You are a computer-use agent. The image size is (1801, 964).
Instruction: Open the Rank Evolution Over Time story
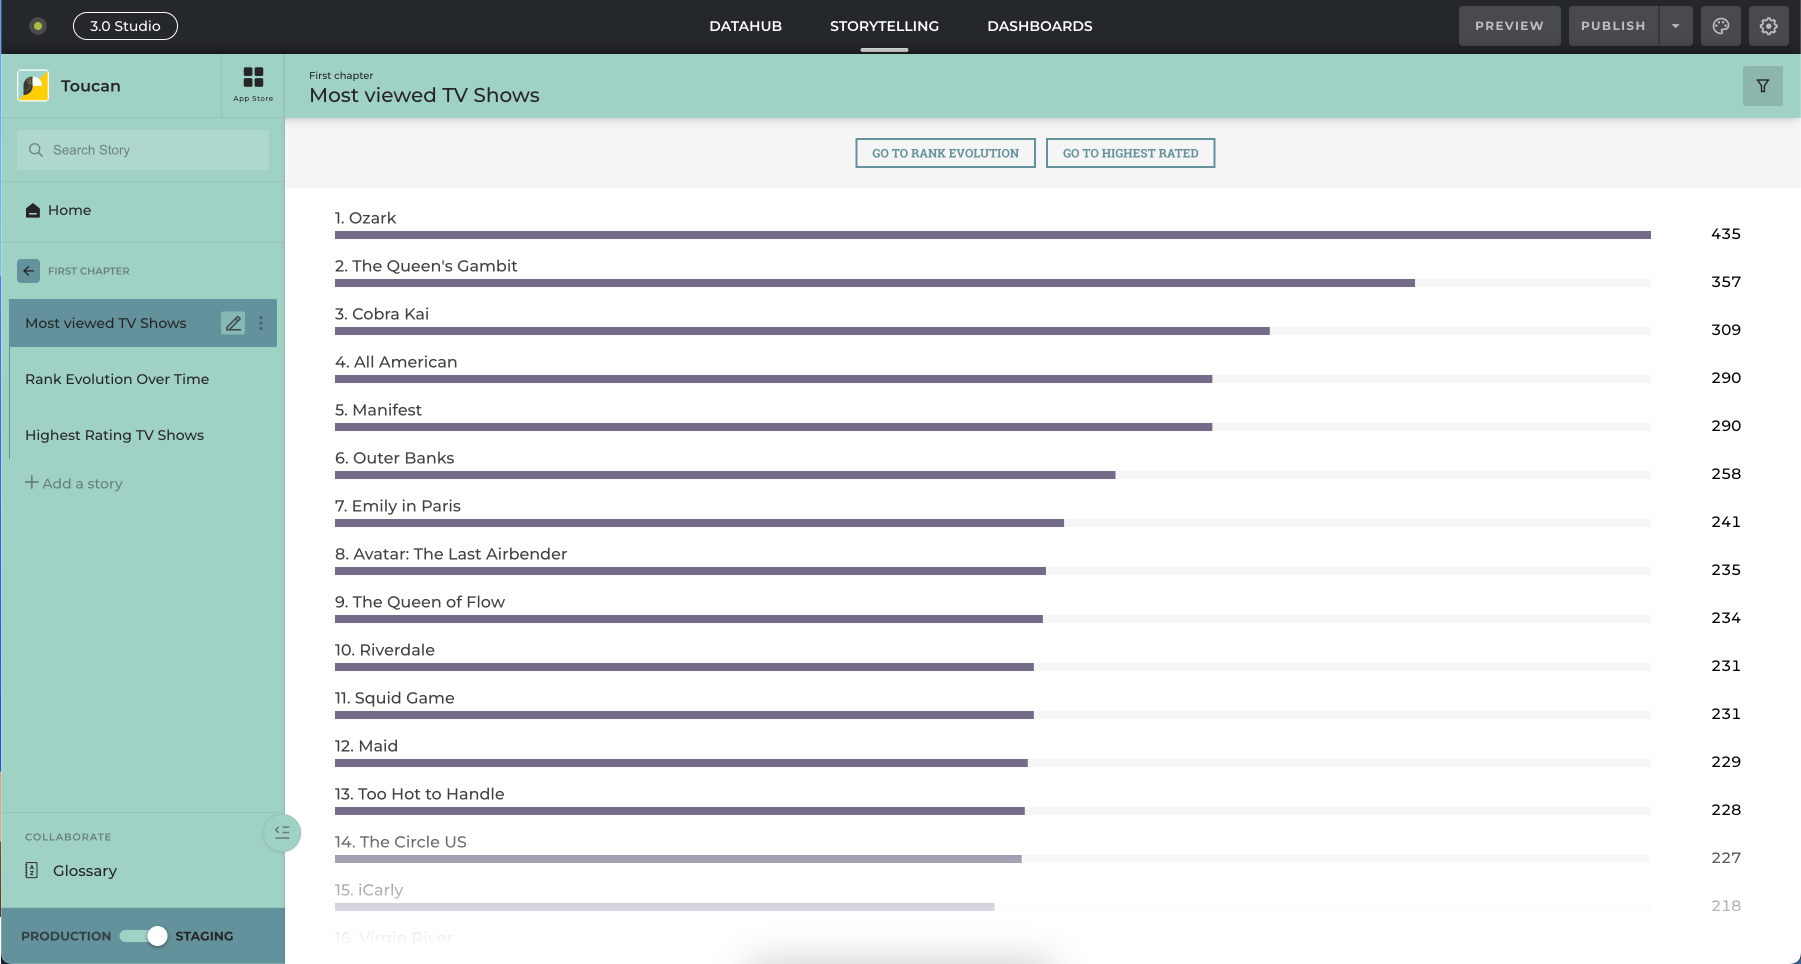(117, 379)
